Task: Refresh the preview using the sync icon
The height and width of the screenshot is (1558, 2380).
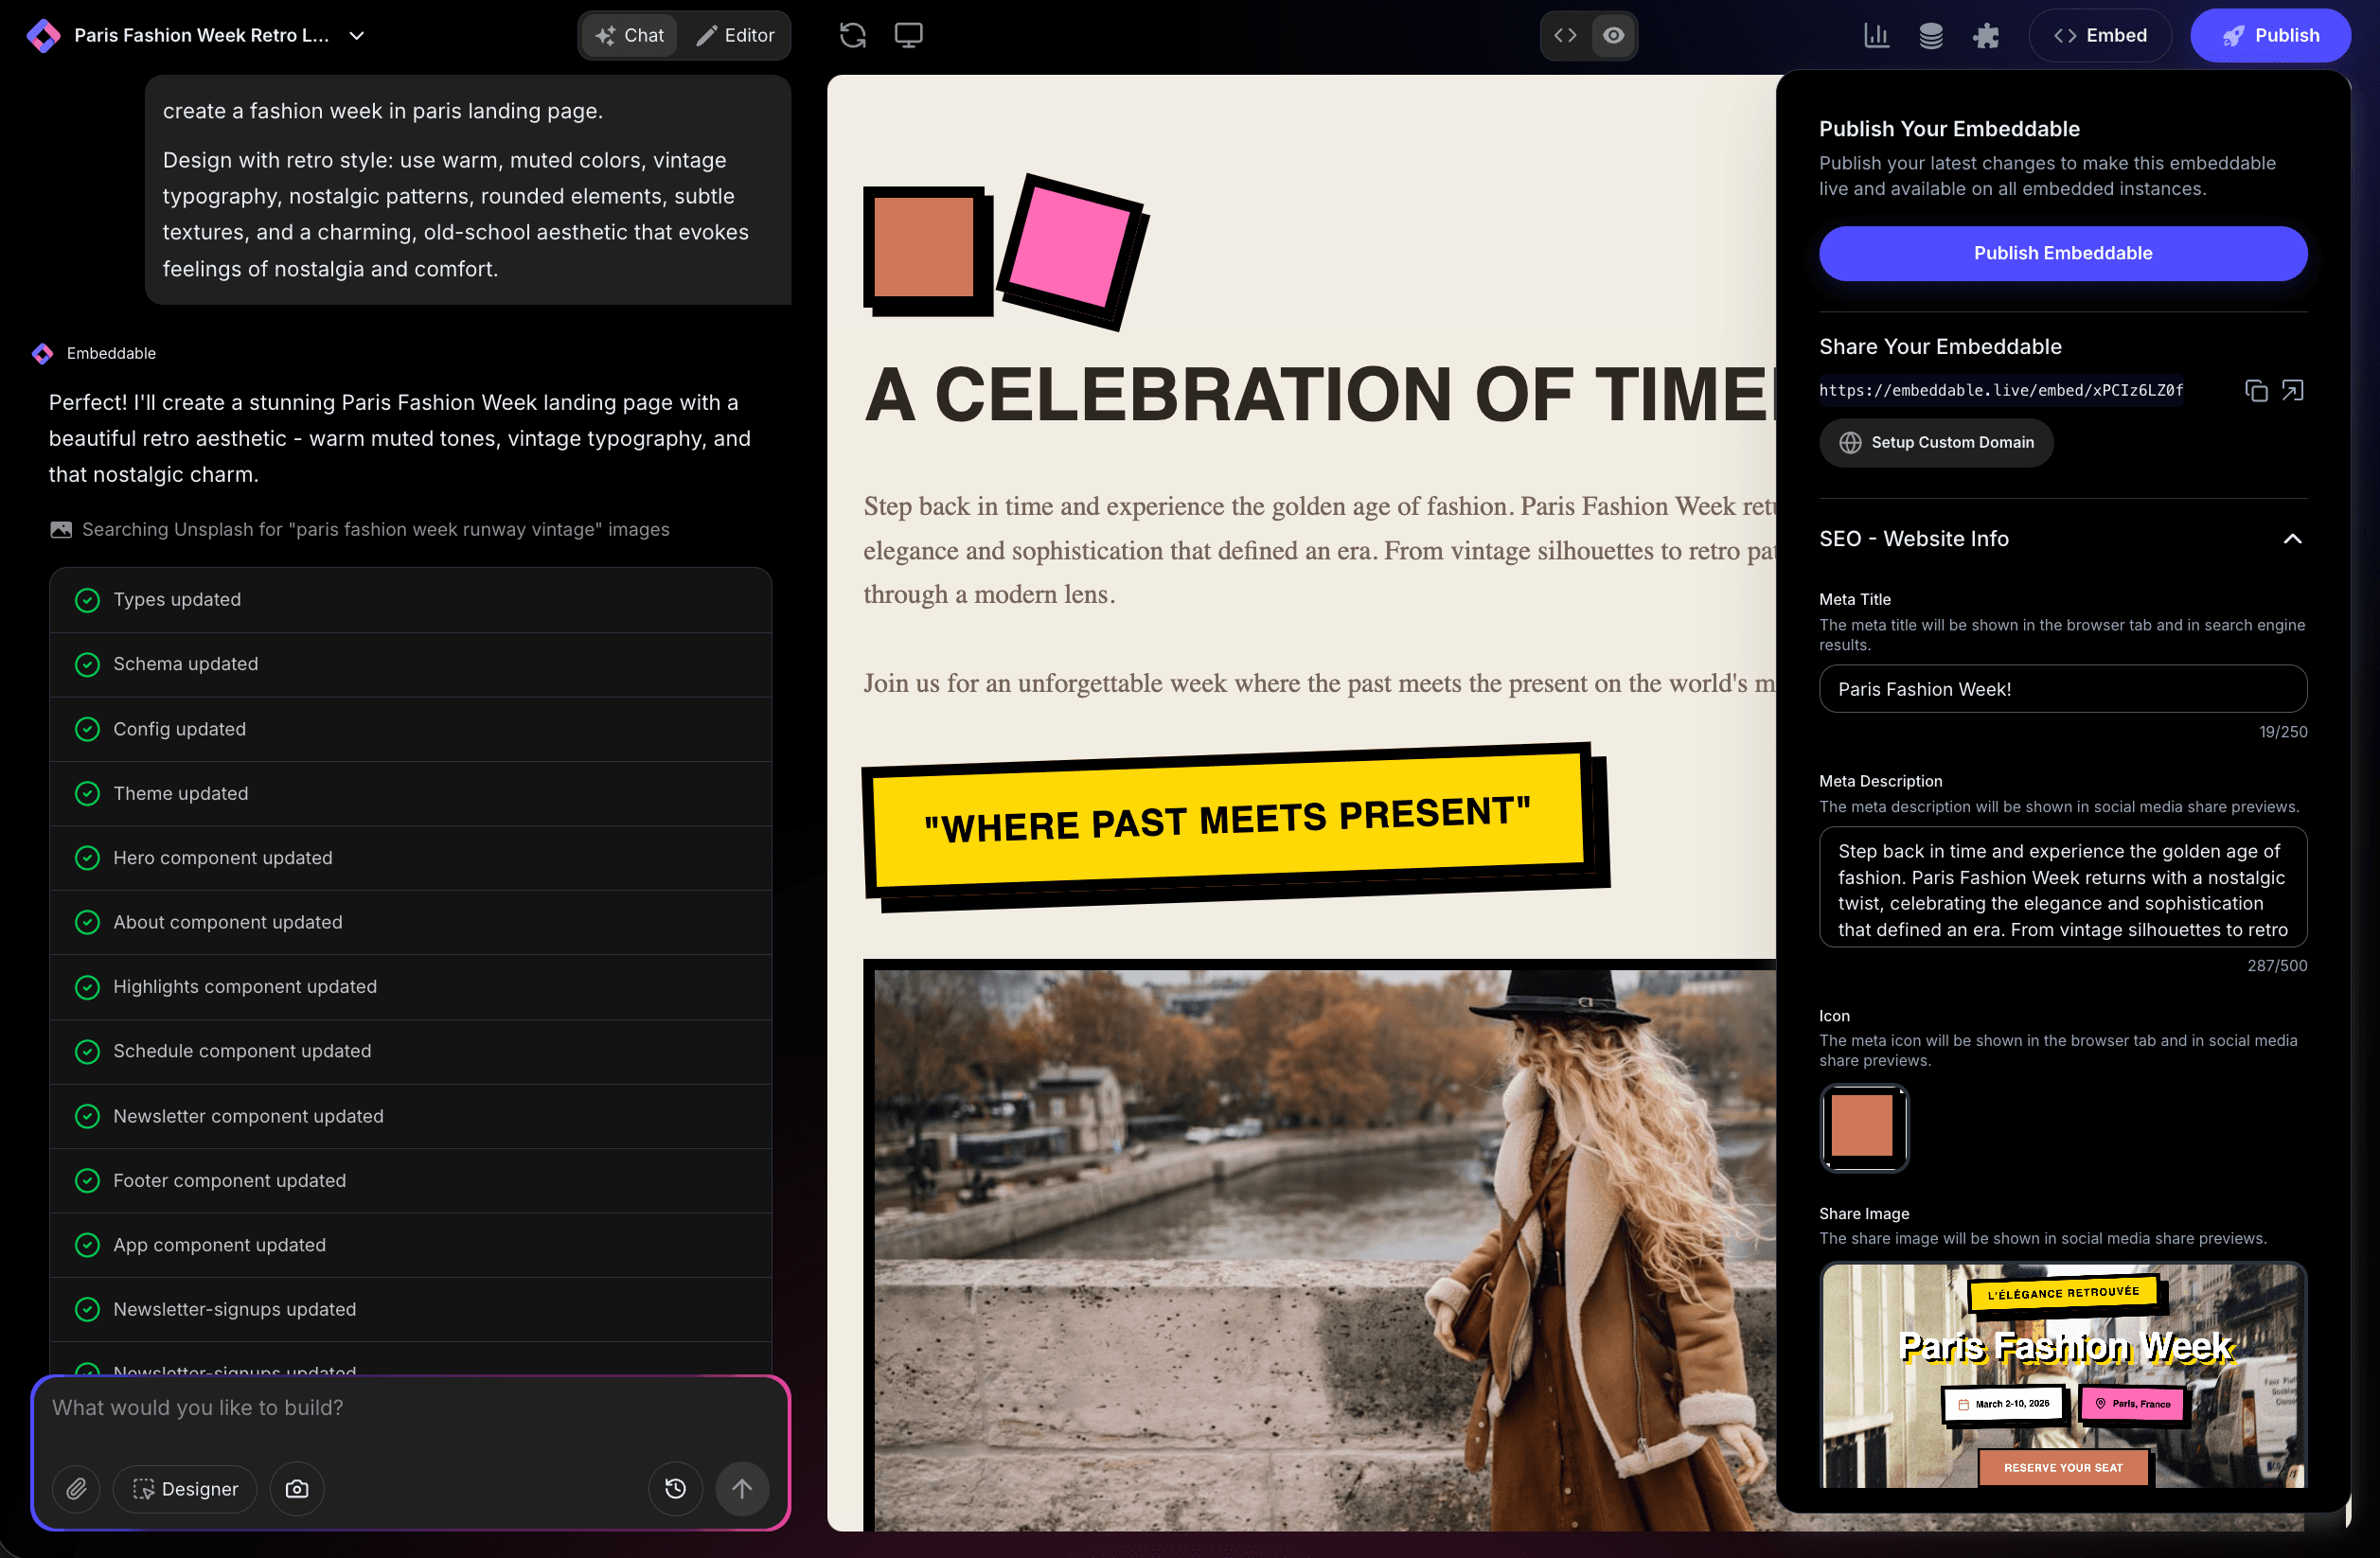Action: 852,35
